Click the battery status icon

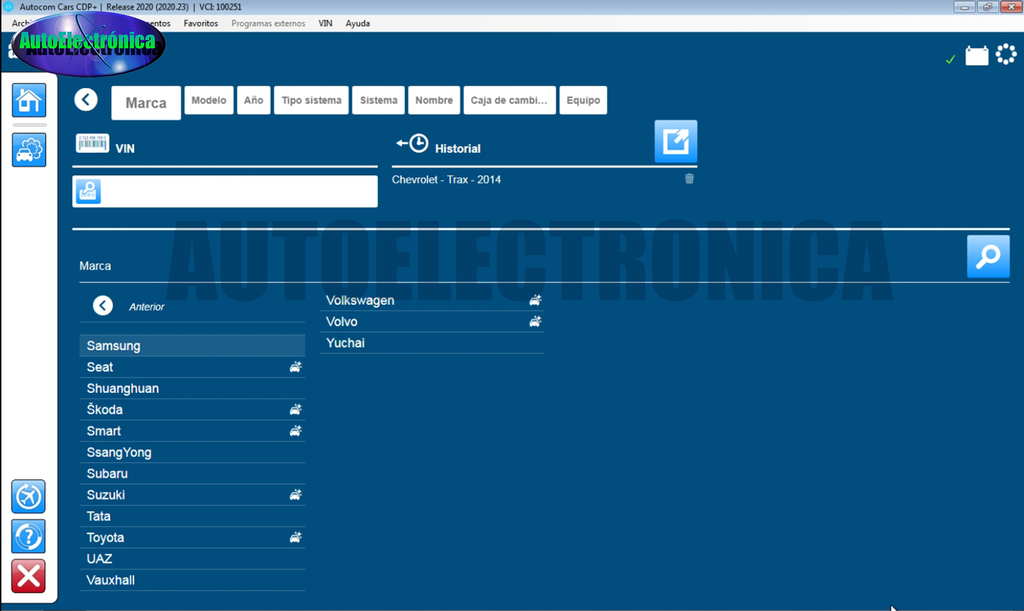click(x=977, y=55)
